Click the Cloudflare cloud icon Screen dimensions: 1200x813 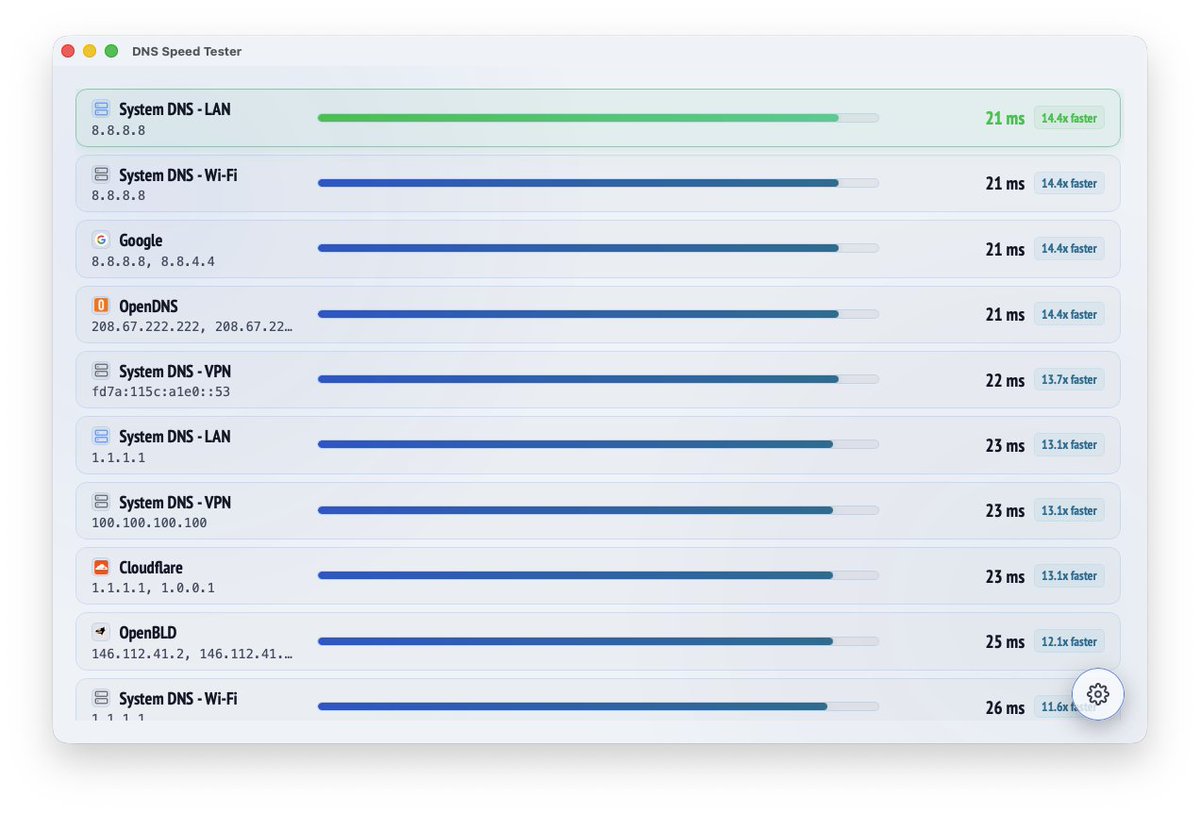pos(101,567)
